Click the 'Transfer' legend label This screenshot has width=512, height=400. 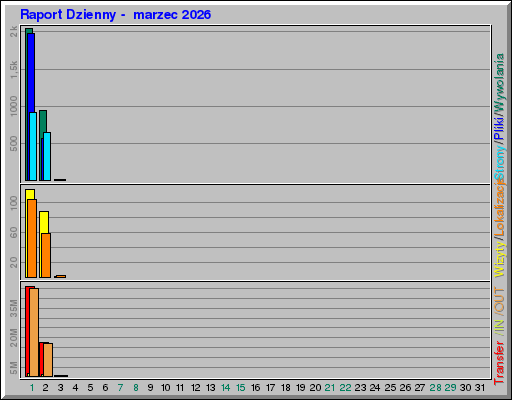(x=499, y=363)
